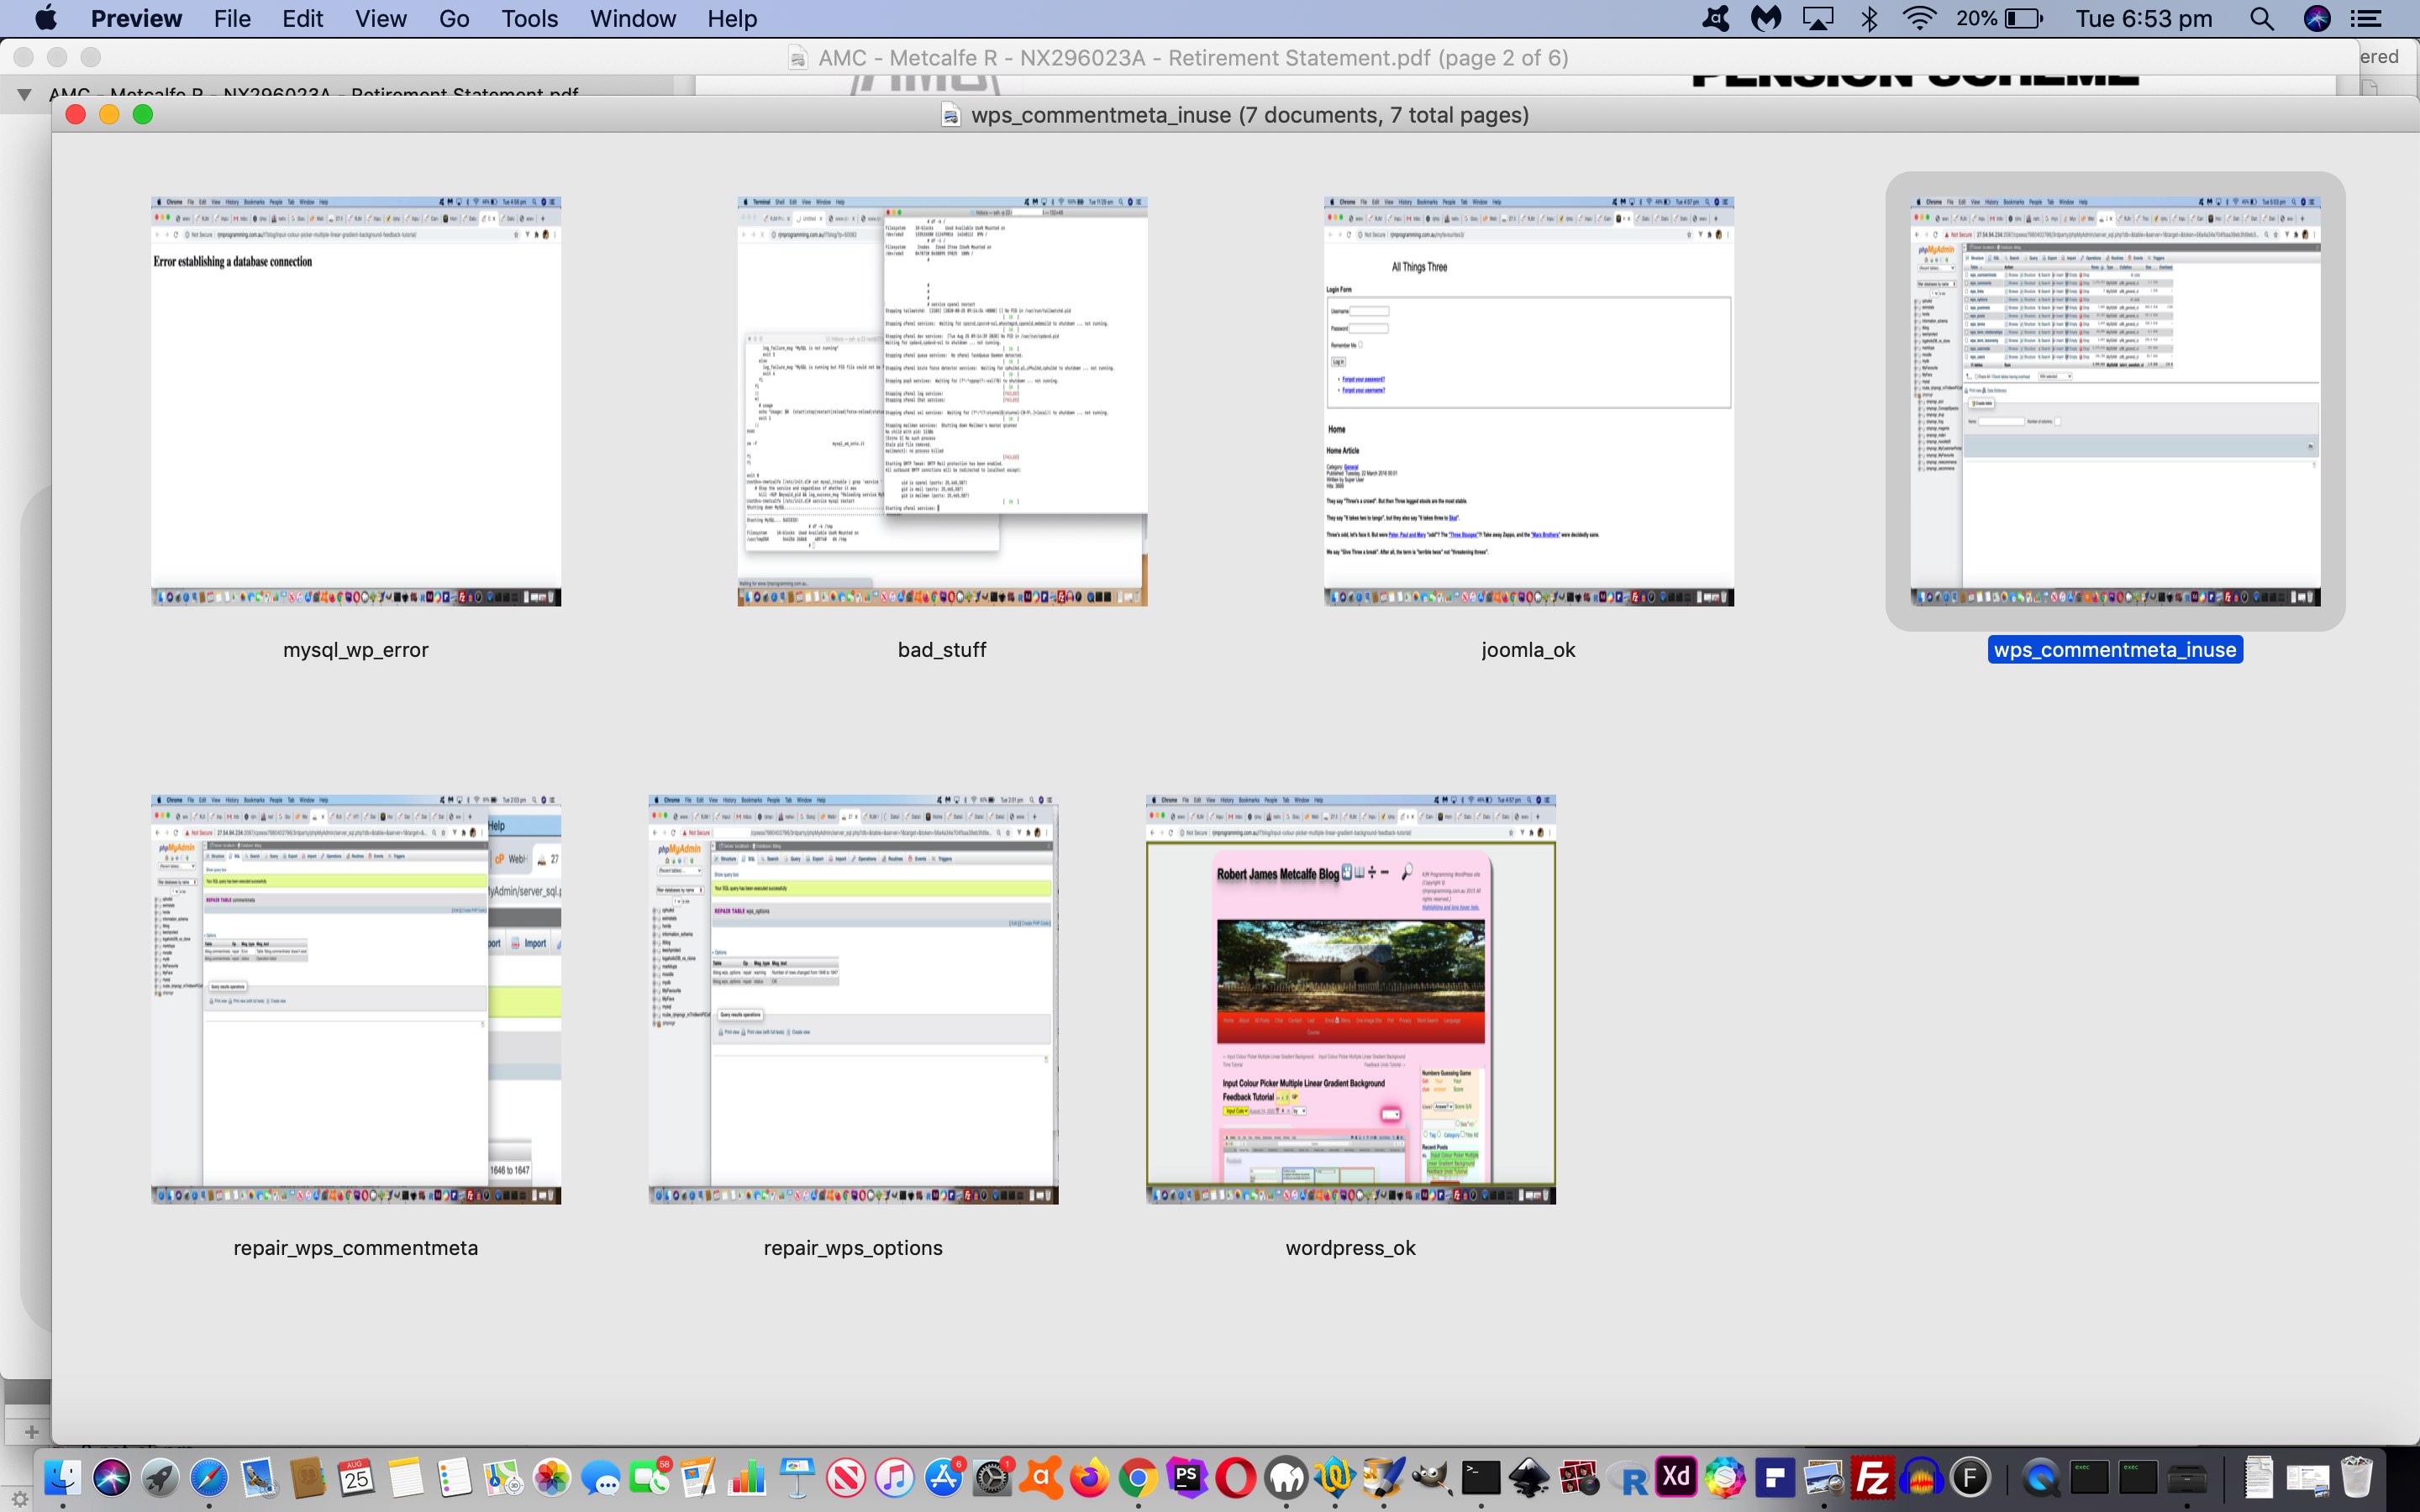This screenshot has height=1512, width=2420.
Task: Open Reminders app in Dock
Action: point(454,1477)
